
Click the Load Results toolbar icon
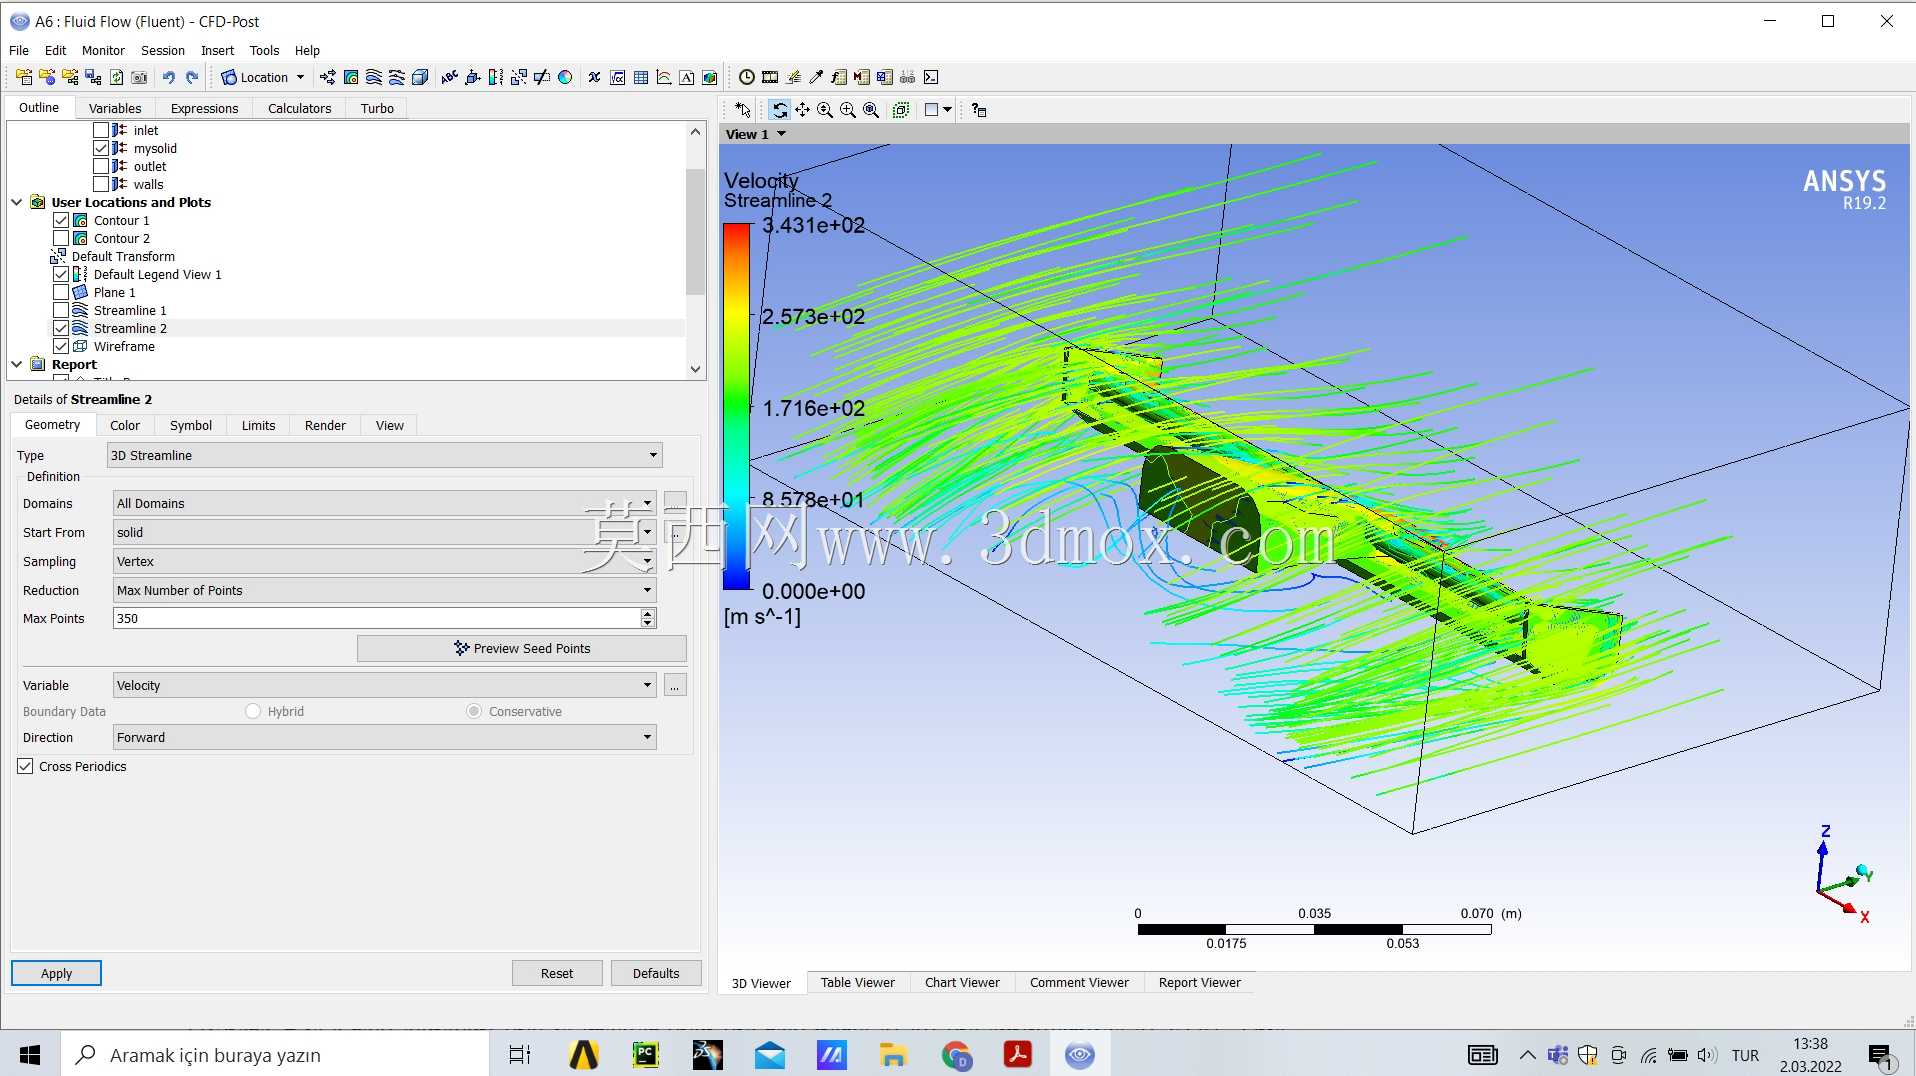24,77
